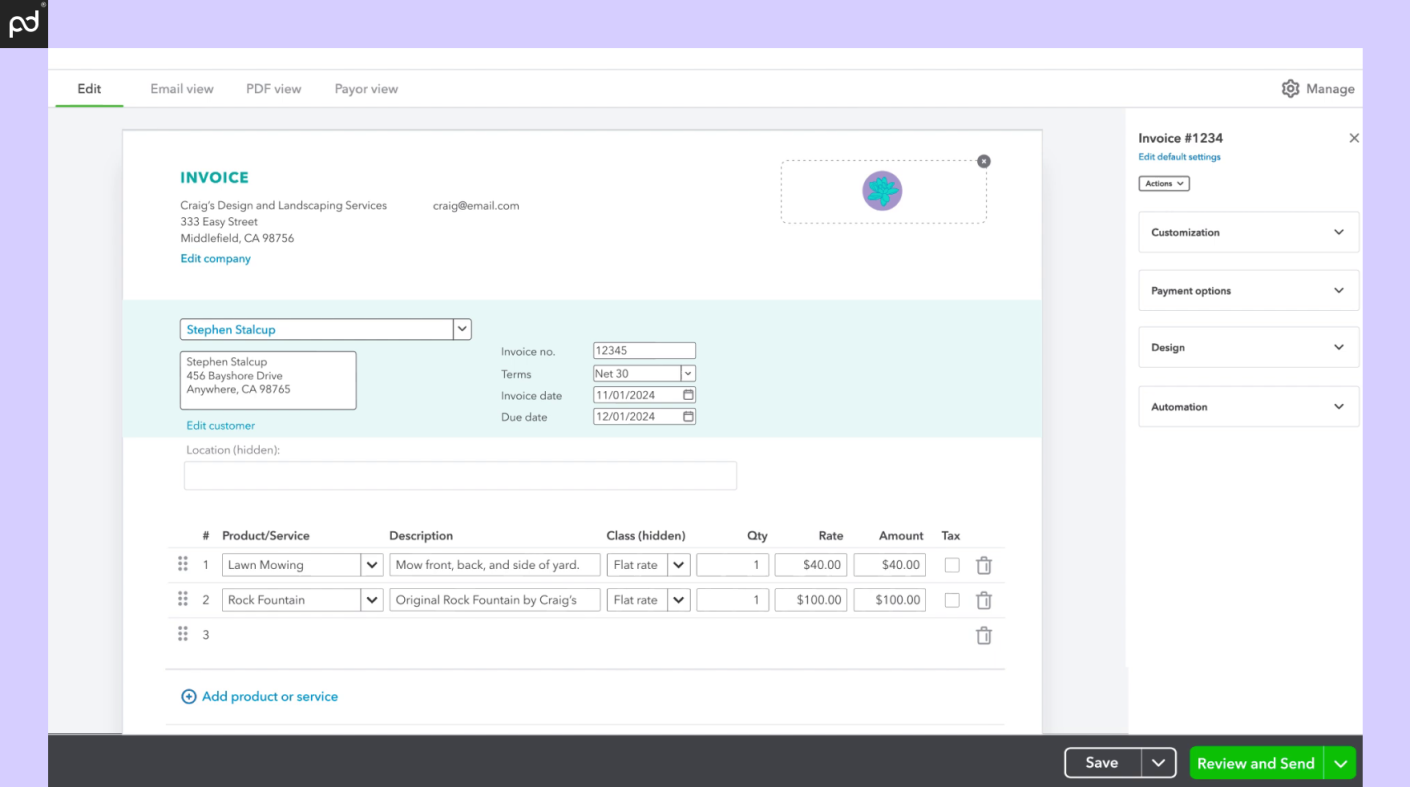
Task: Click the drag handle on row 1
Action: click(183, 564)
